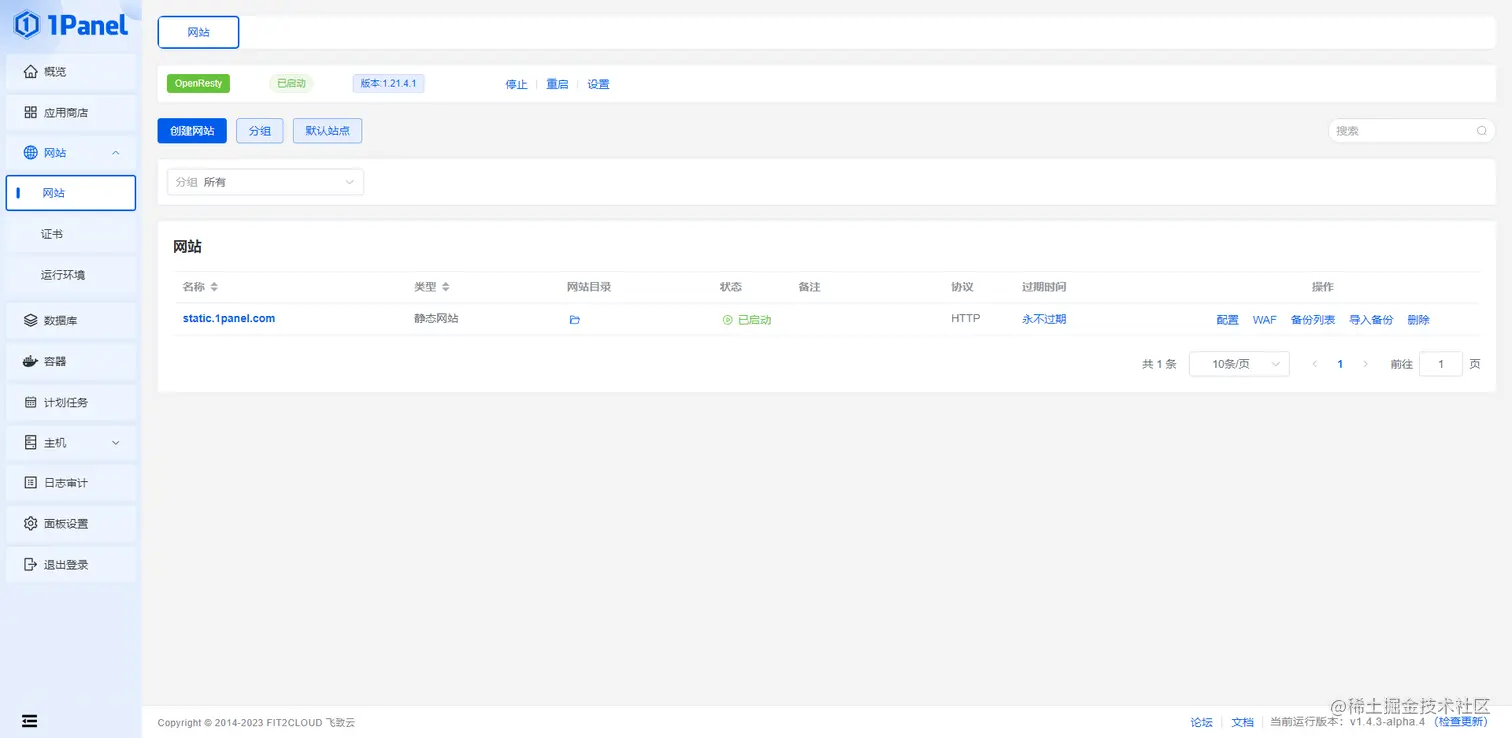The width and height of the screenshot is (1512, 738).
Task: Click the 默认站点 default site button
Action: coord(327,131)
